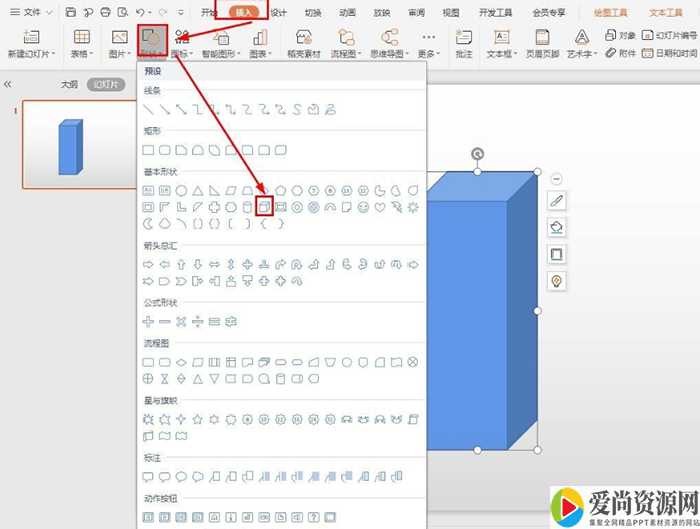
Task: Switch to the 设计 design tab
Action: point(279,13)
